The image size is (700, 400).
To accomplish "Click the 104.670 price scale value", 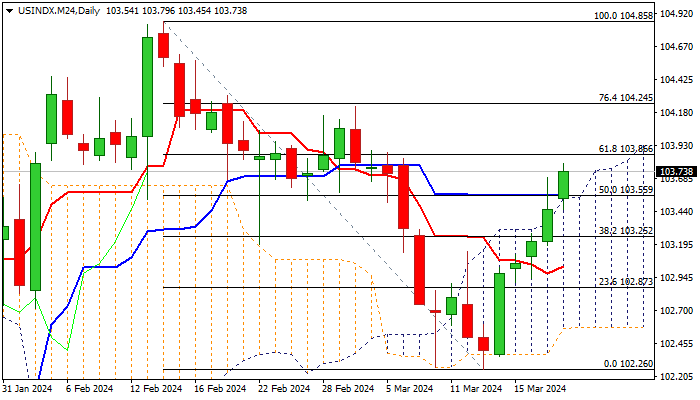I will pyautogui.click(x=676, y=47).
